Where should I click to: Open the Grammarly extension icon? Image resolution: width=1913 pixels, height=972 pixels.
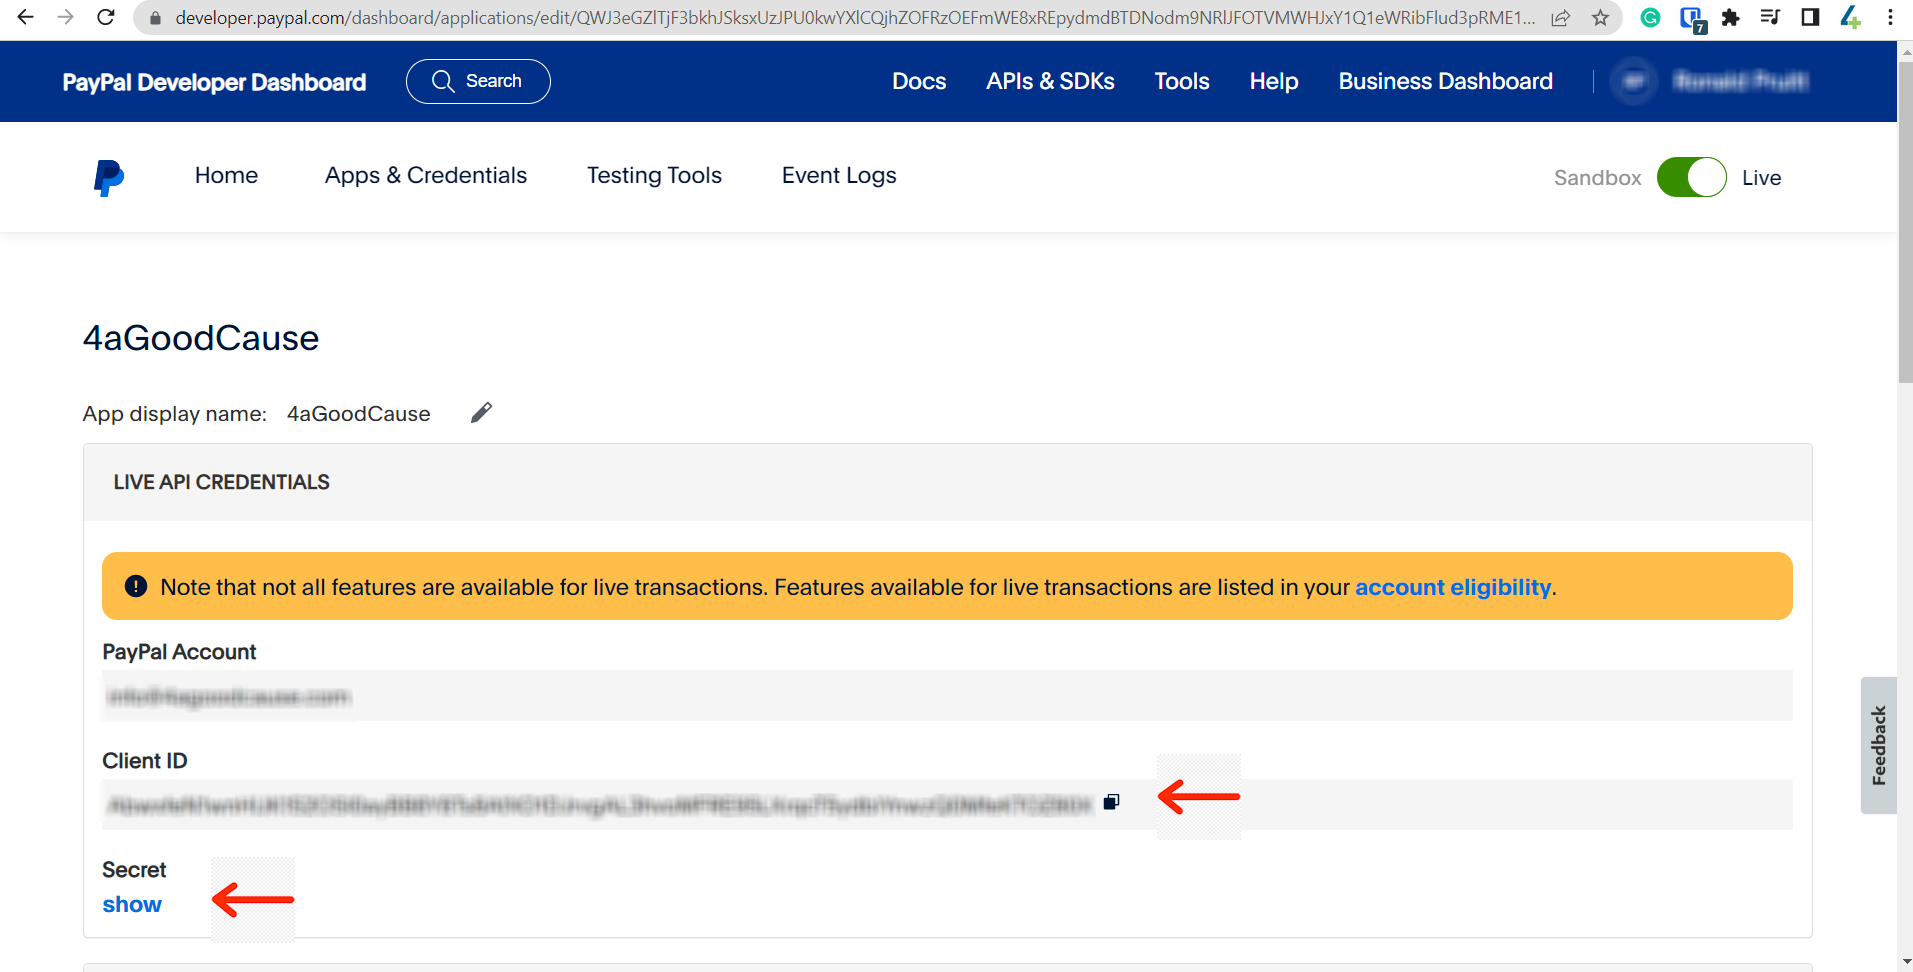(1650, 17)
